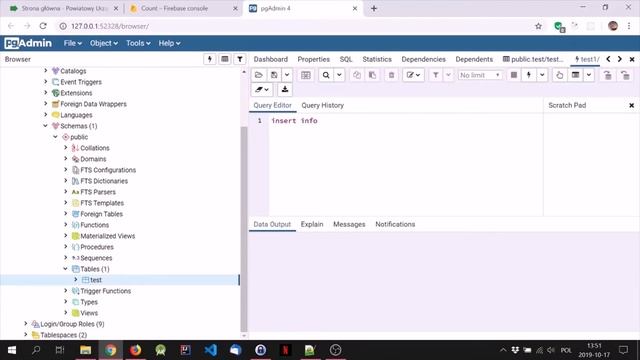Click the Filtered Rows funnel icon in Browser panel
Screen dimensions: 640x360
[x=240, y=59]
